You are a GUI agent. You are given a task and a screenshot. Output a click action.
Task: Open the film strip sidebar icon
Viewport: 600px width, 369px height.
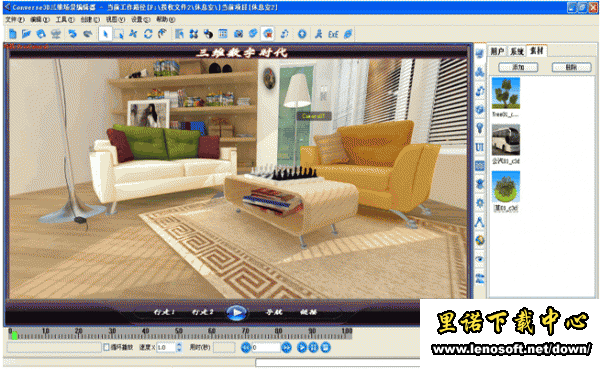480,166
